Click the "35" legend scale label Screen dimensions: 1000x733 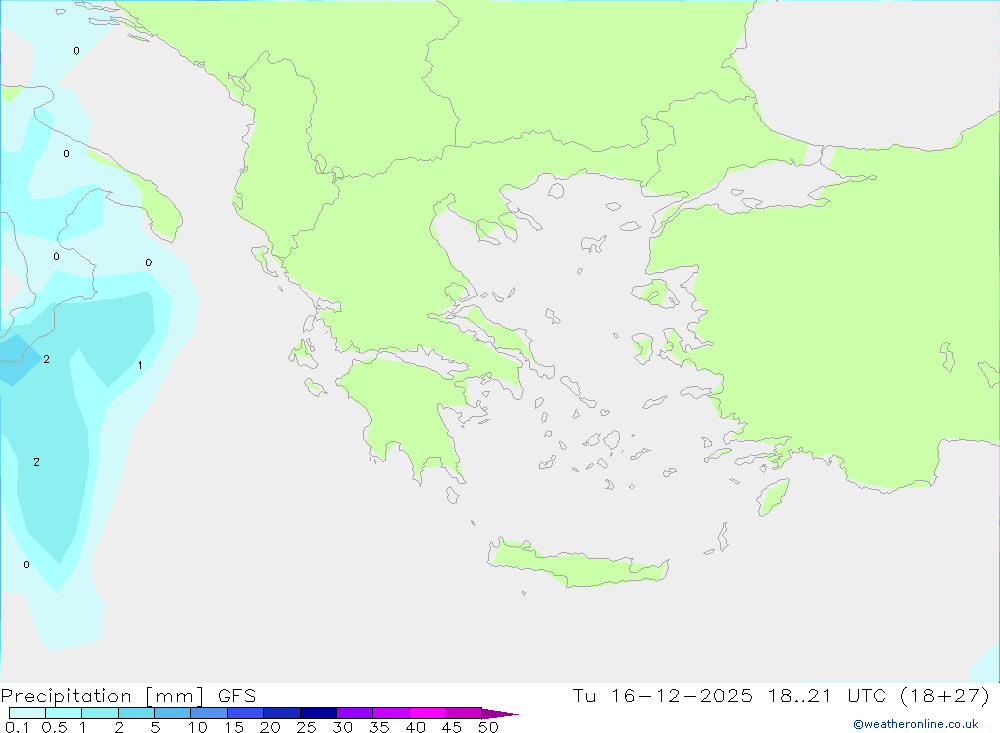(x=379, y=727)
